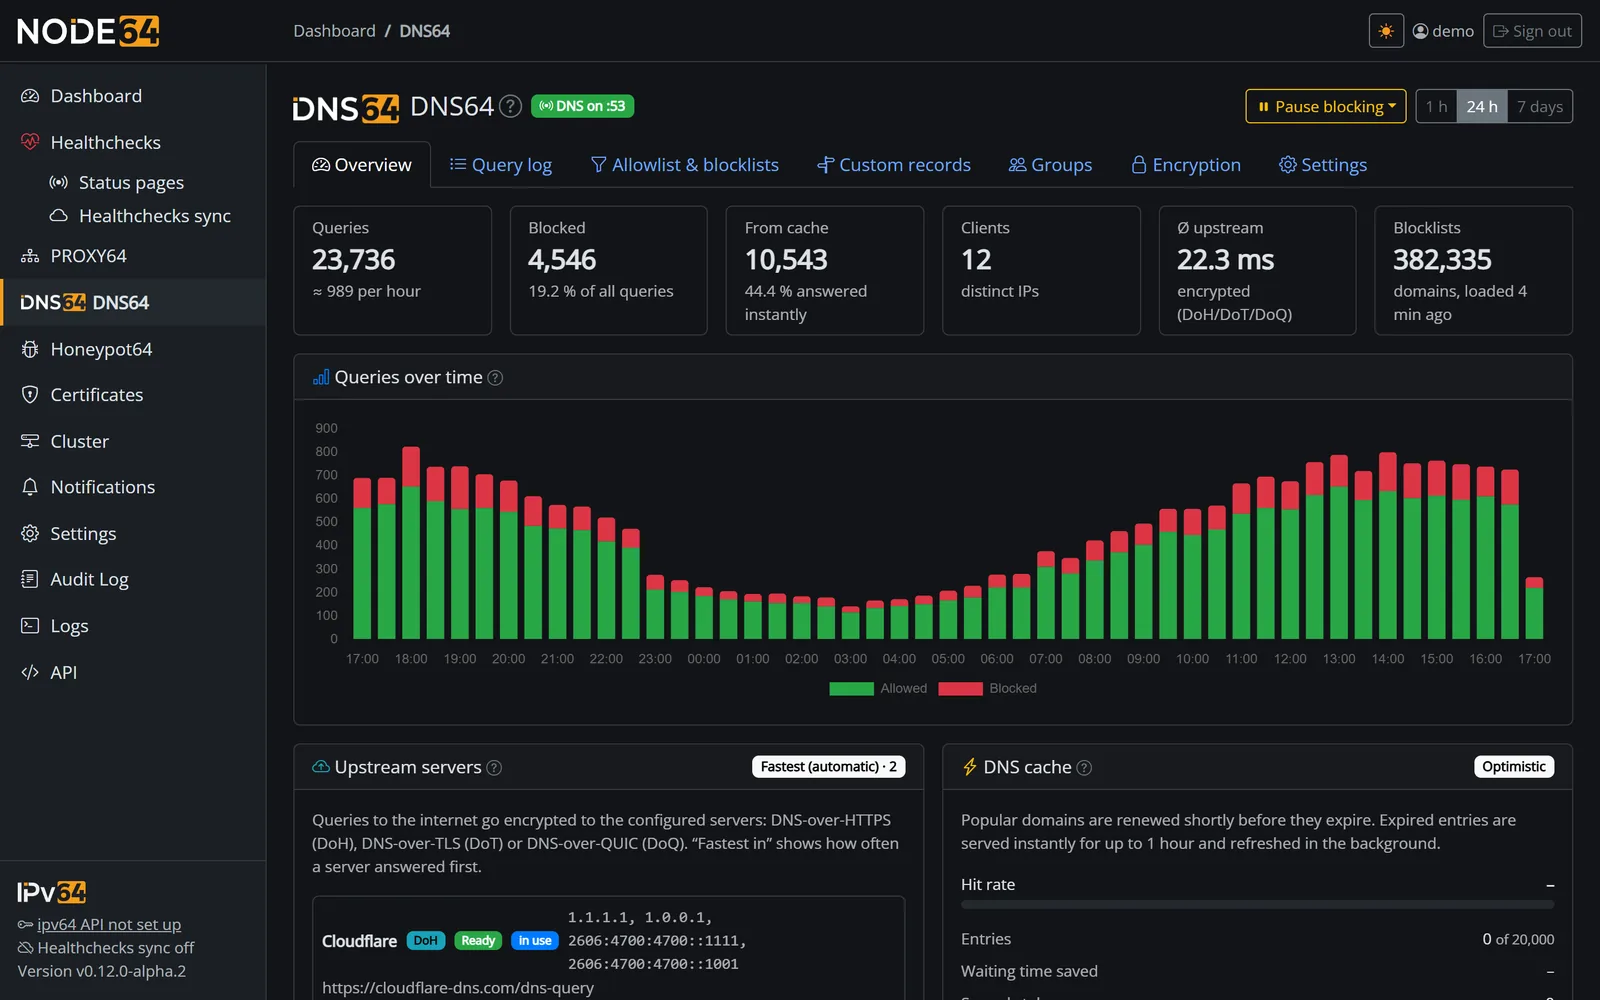Toggle light theme with the sun icon

point(1386,31)
